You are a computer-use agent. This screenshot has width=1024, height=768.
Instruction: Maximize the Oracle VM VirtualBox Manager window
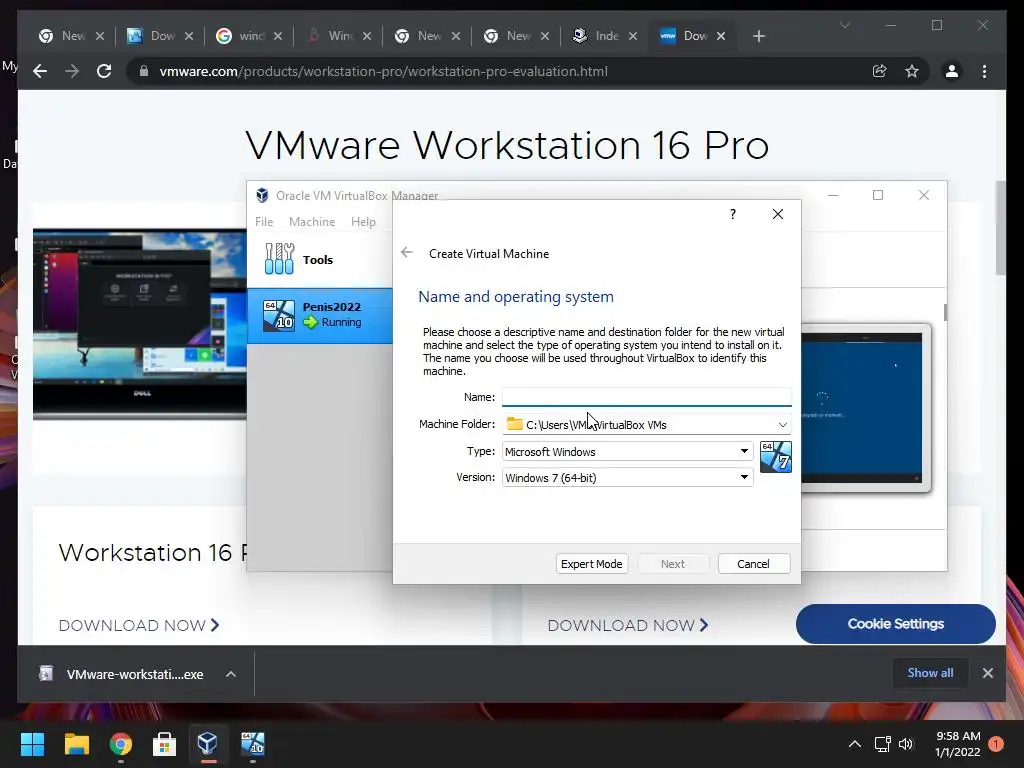tap(878, 195)
